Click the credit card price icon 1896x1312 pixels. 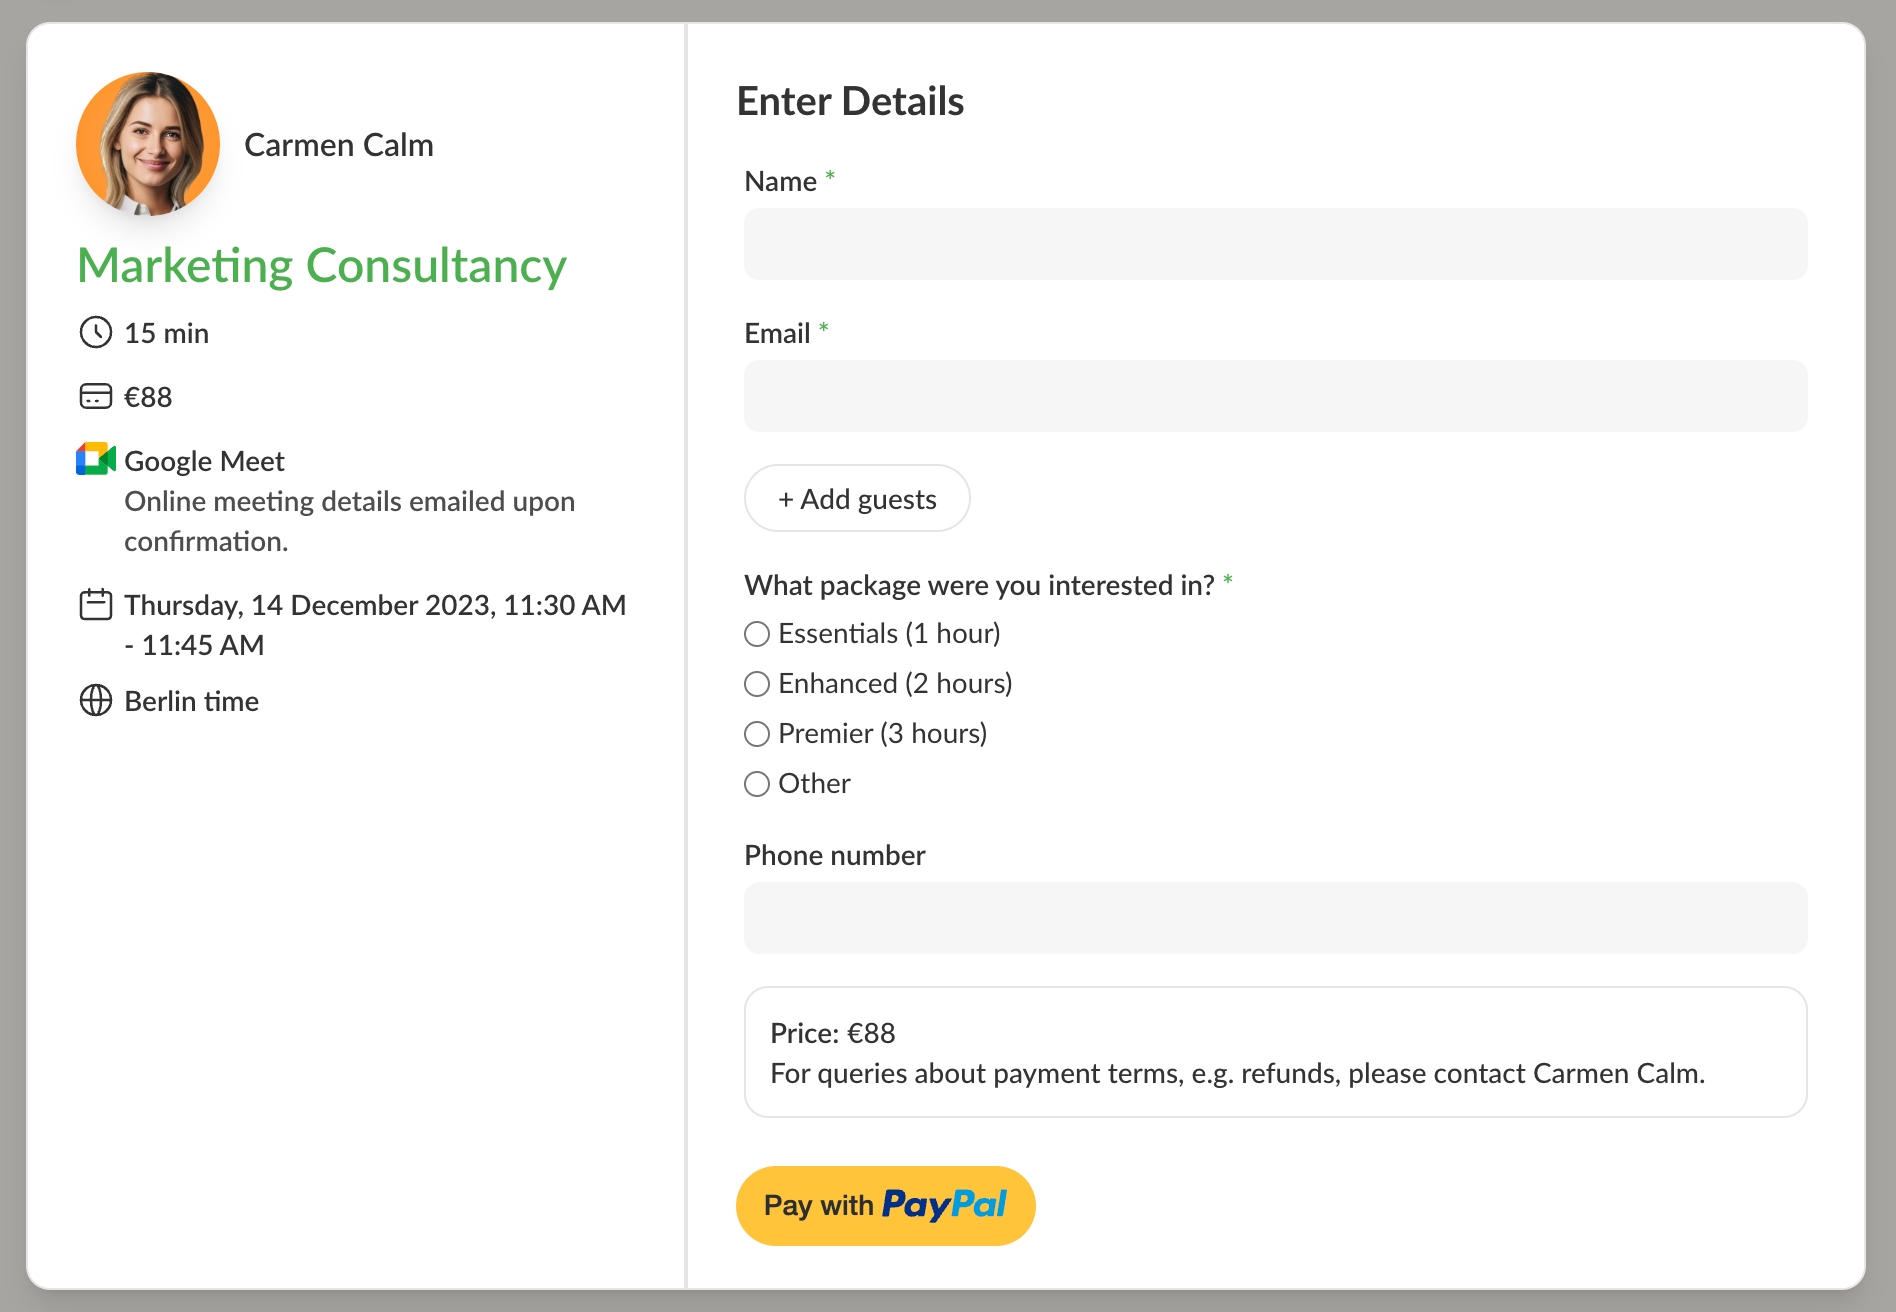click(96, 397)
